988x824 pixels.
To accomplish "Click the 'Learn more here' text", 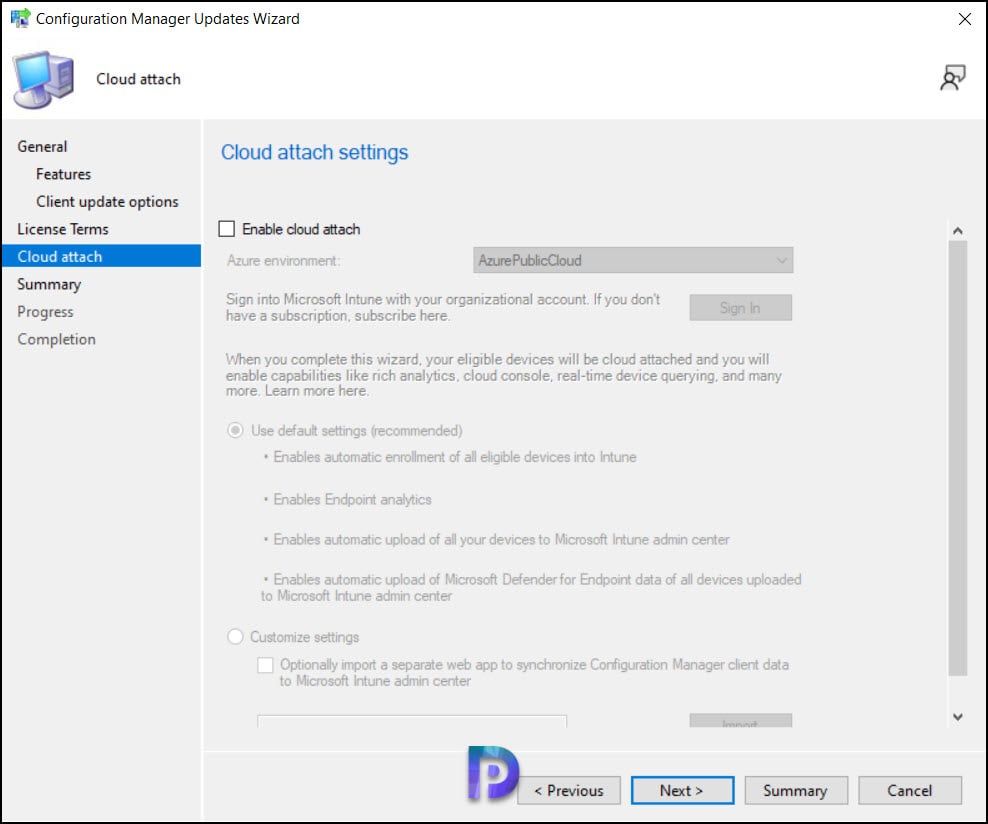I will [x=316, y=391].
